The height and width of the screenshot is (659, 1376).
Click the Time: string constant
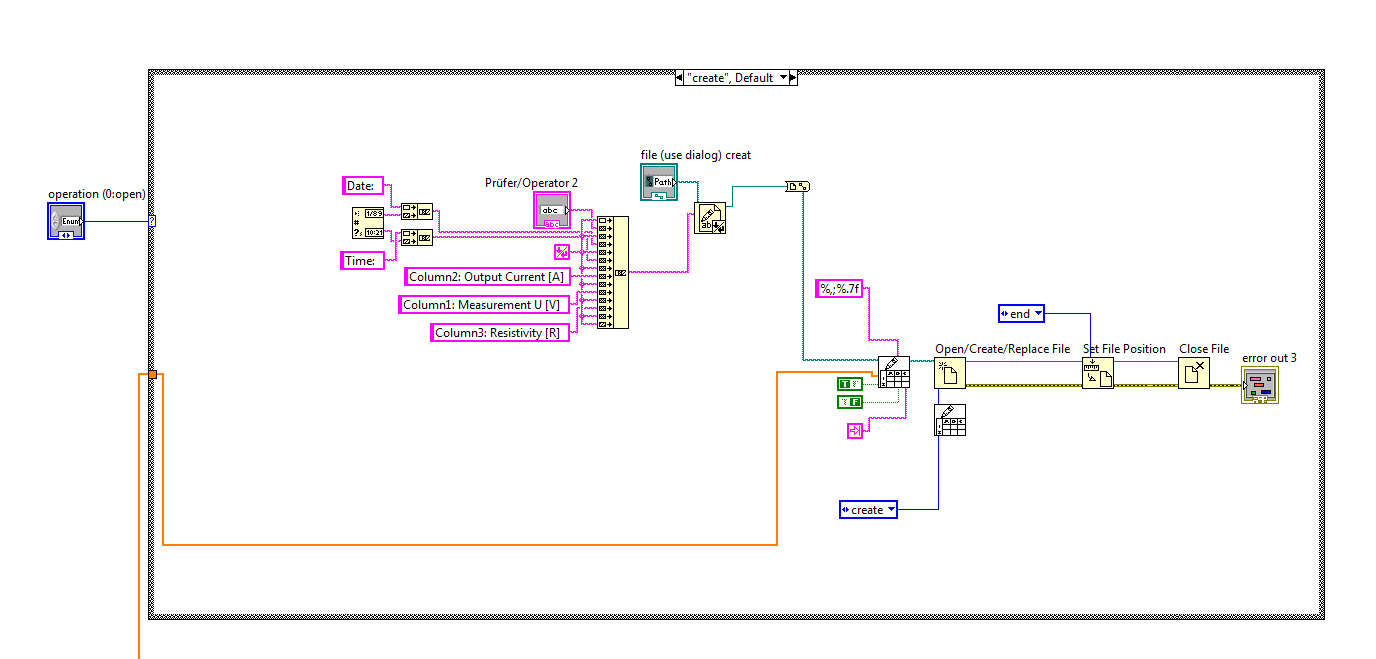click(x=362, y=260)
